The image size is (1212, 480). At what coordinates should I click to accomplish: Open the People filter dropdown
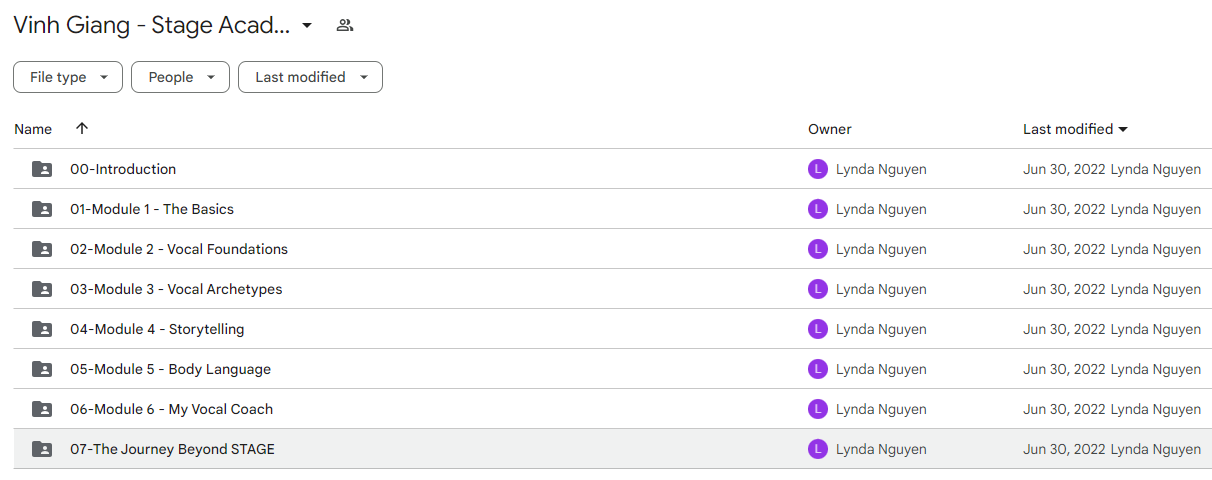coord(180,77)
